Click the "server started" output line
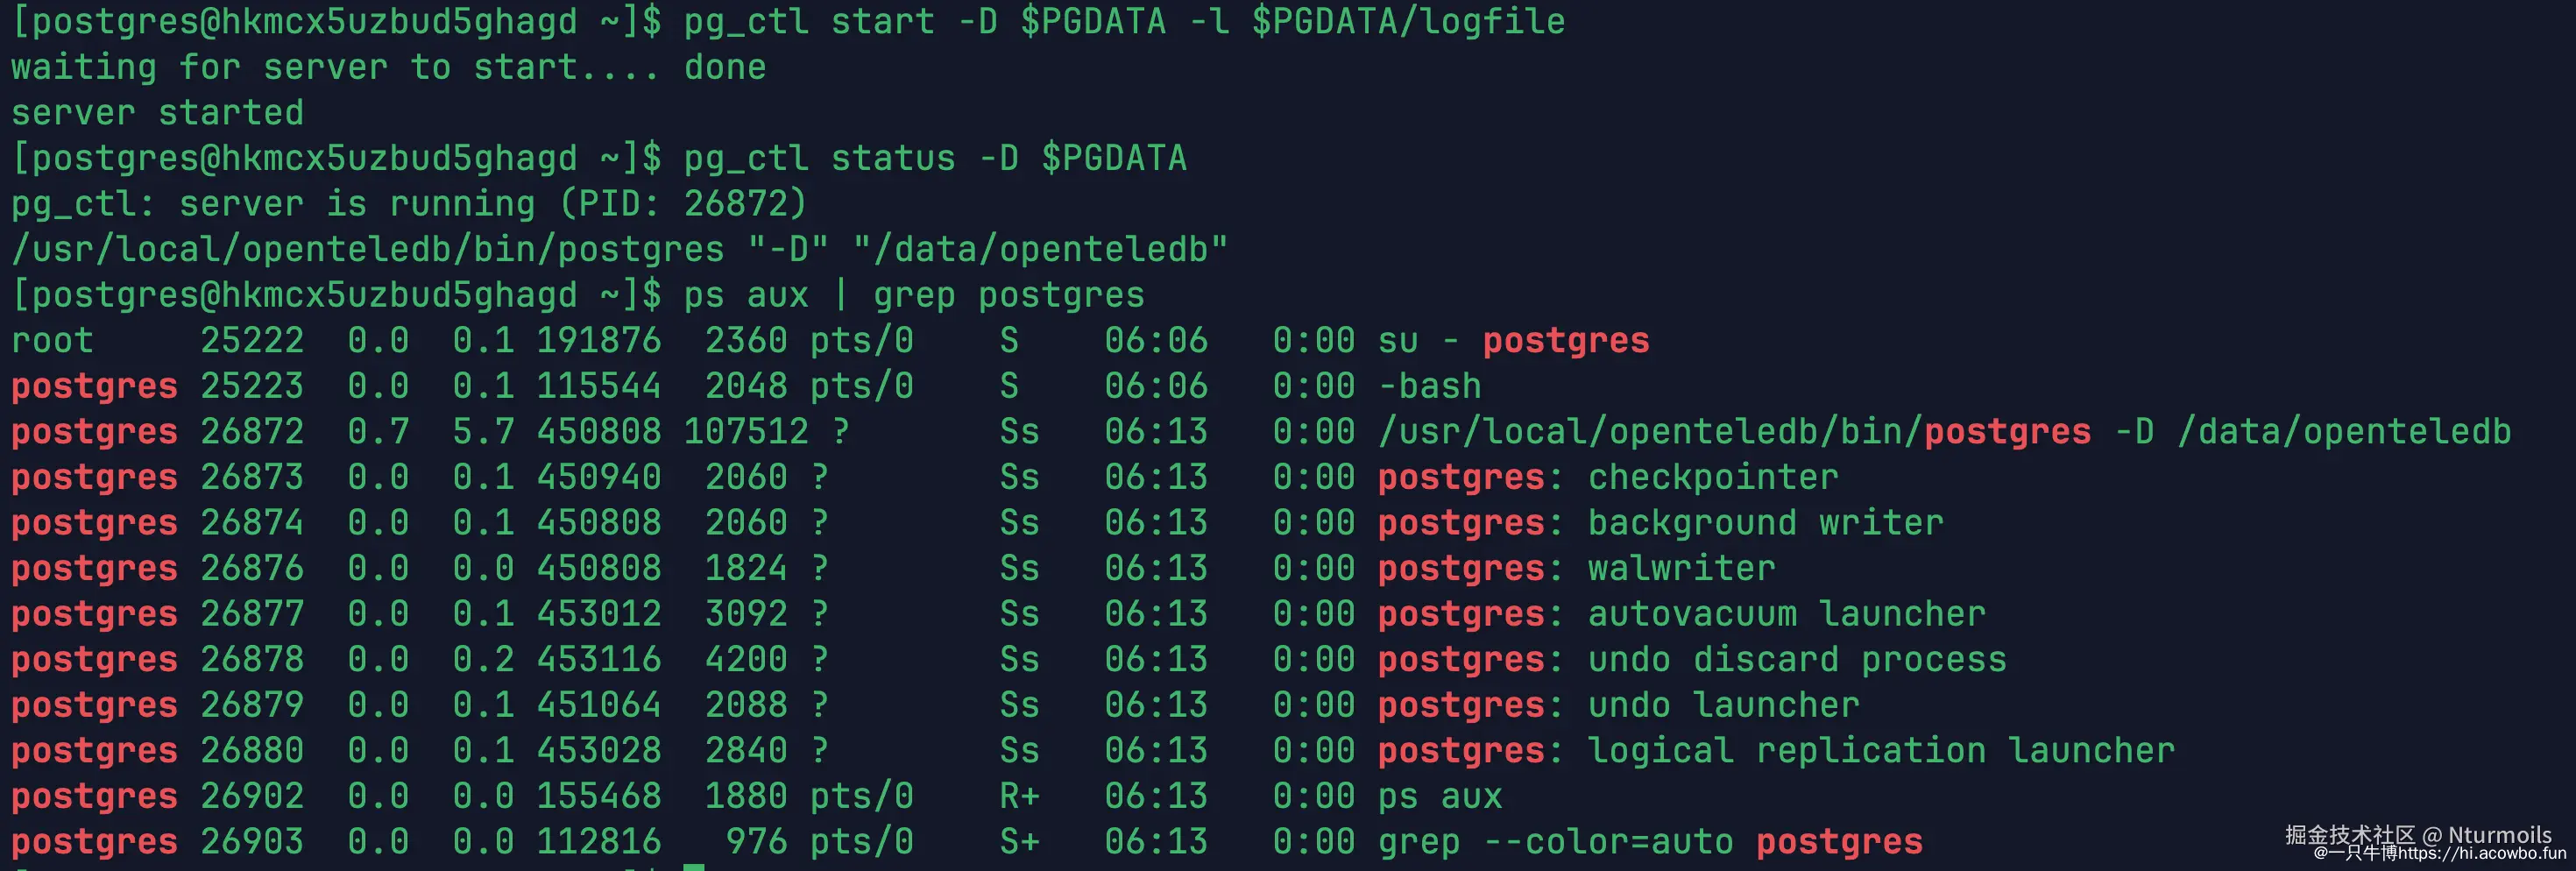This screenshot has height=871, width=2576. click(157, 113)
